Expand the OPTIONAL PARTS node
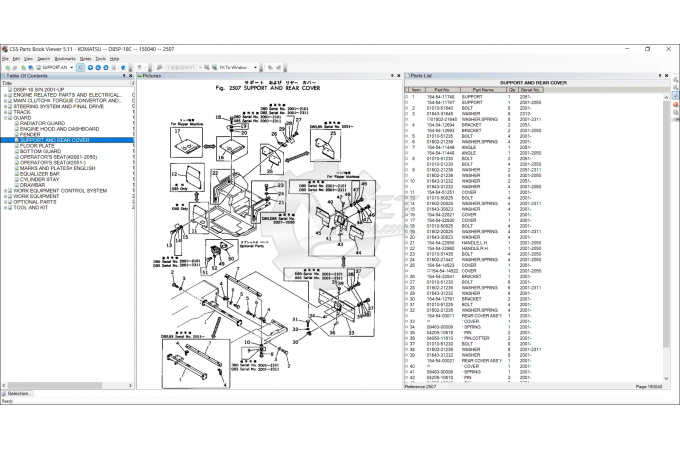 point(5,202)
